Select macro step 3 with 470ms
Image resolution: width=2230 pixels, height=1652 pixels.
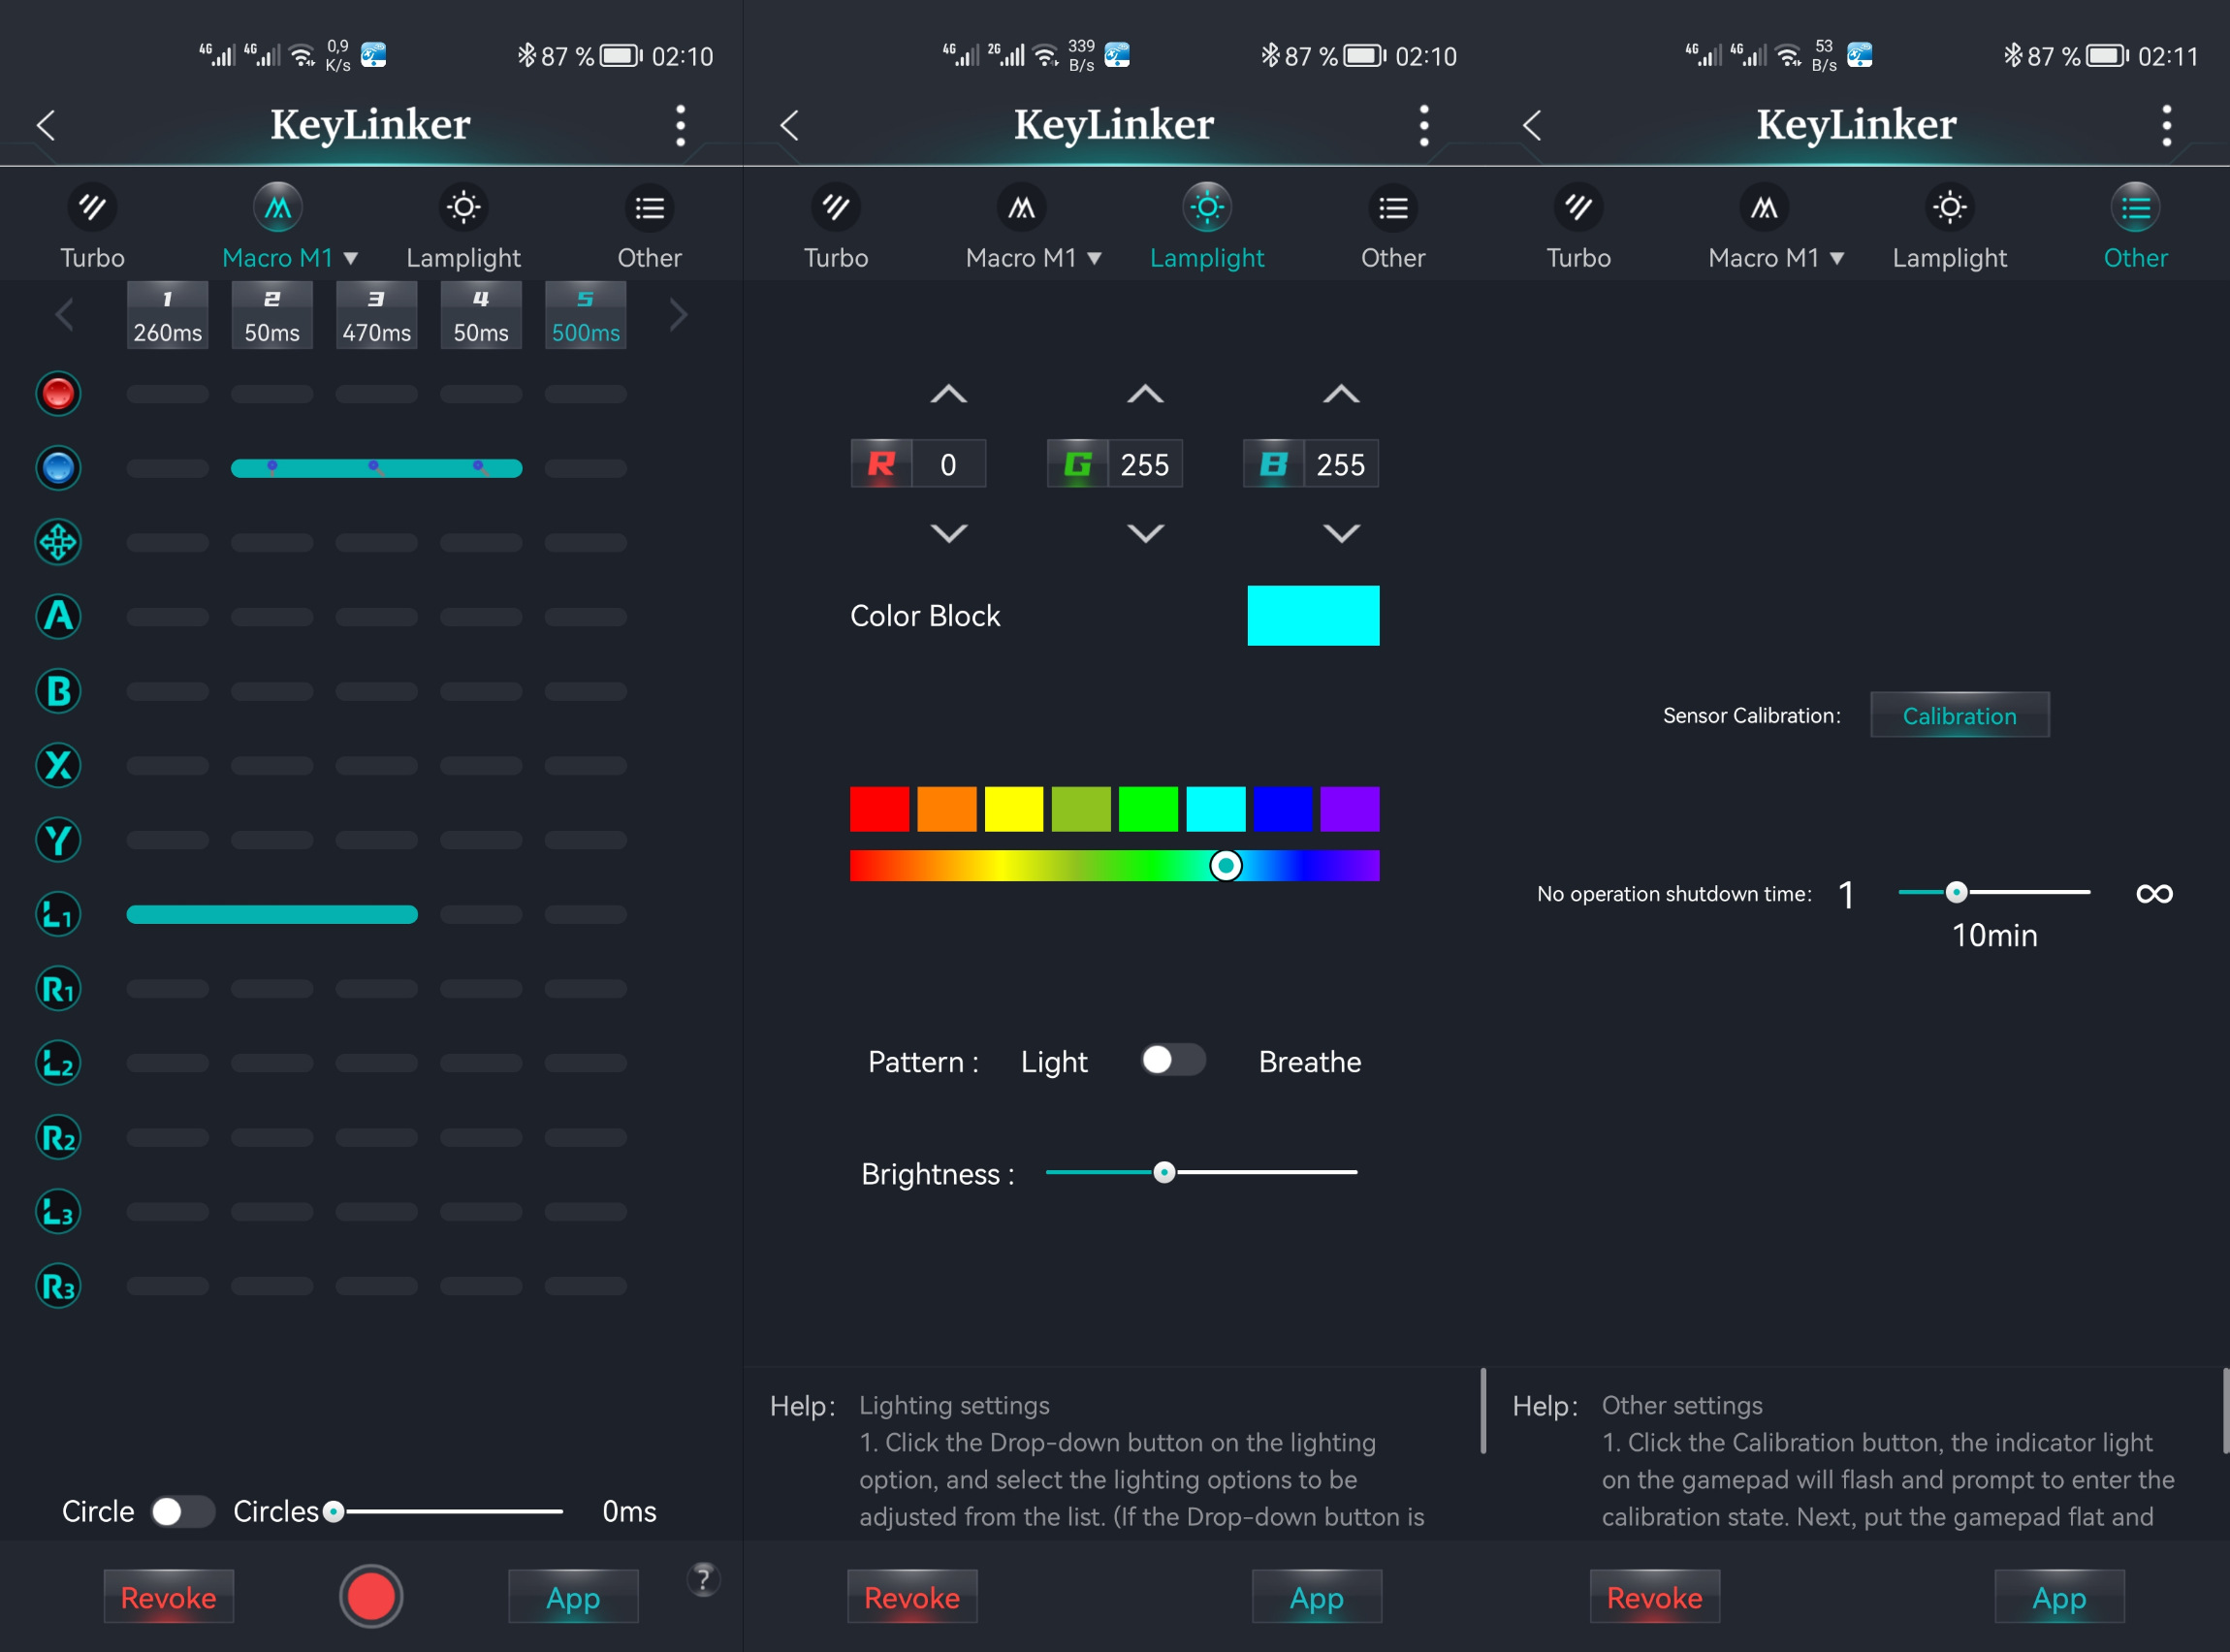[x=376, y=315]
